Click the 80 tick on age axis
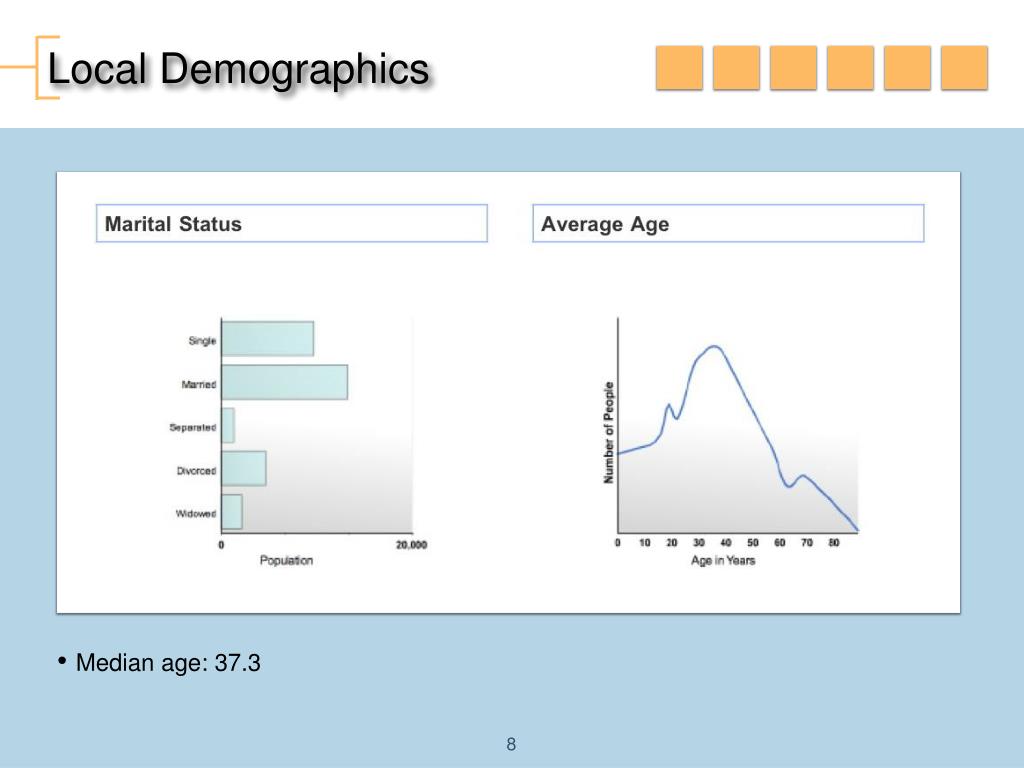The image size is (1024, 768). coord(834,543)
